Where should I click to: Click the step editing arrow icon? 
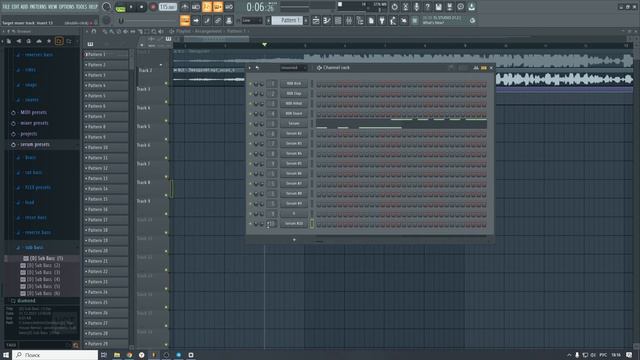coord(196,20)
